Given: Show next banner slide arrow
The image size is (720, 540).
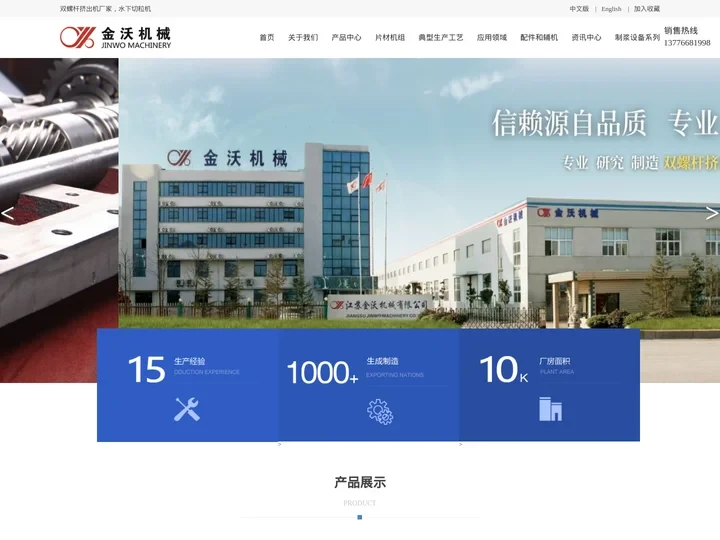Looking at the screenshot, I should pyautogui.click(x=712, y=214).
